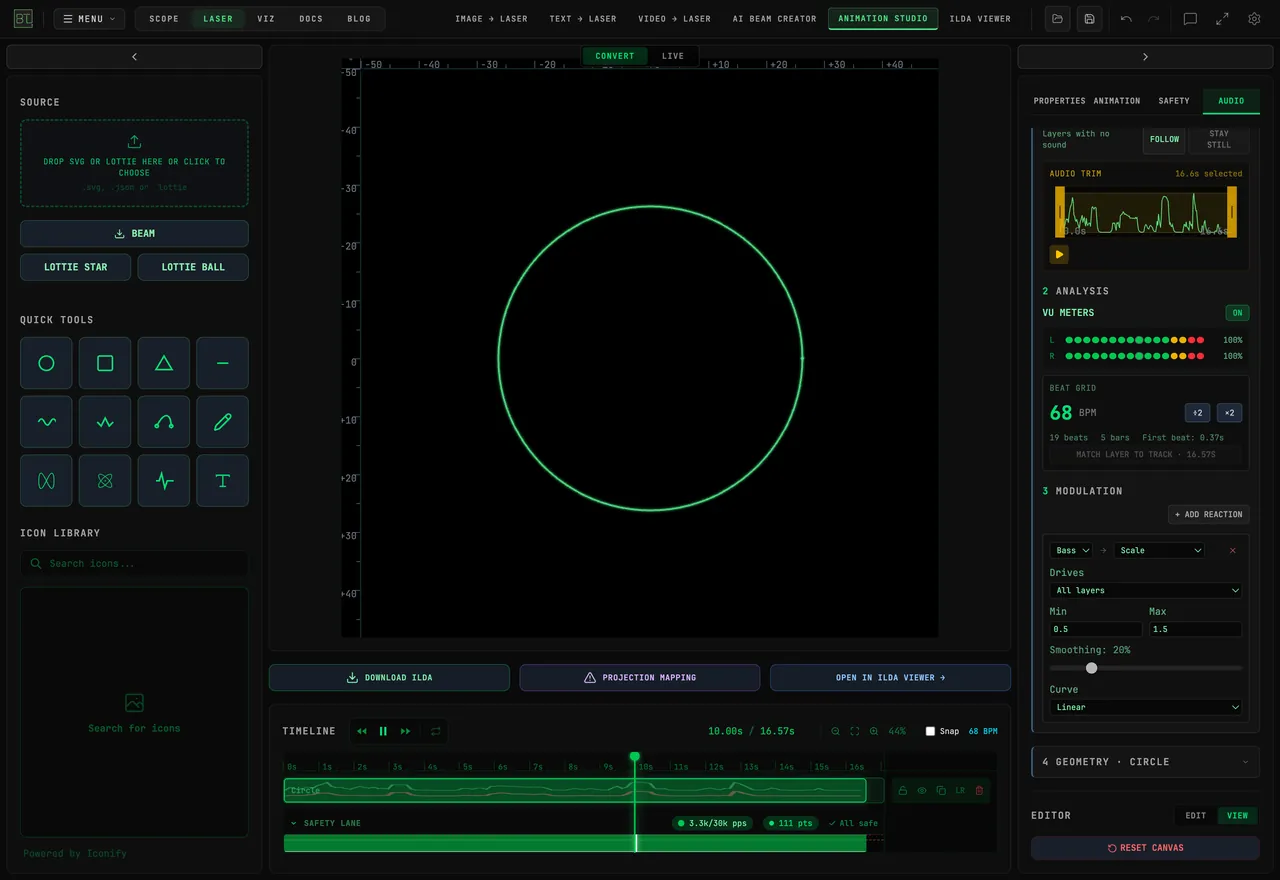Open the MENU dropdown

(x=90, y=18)
